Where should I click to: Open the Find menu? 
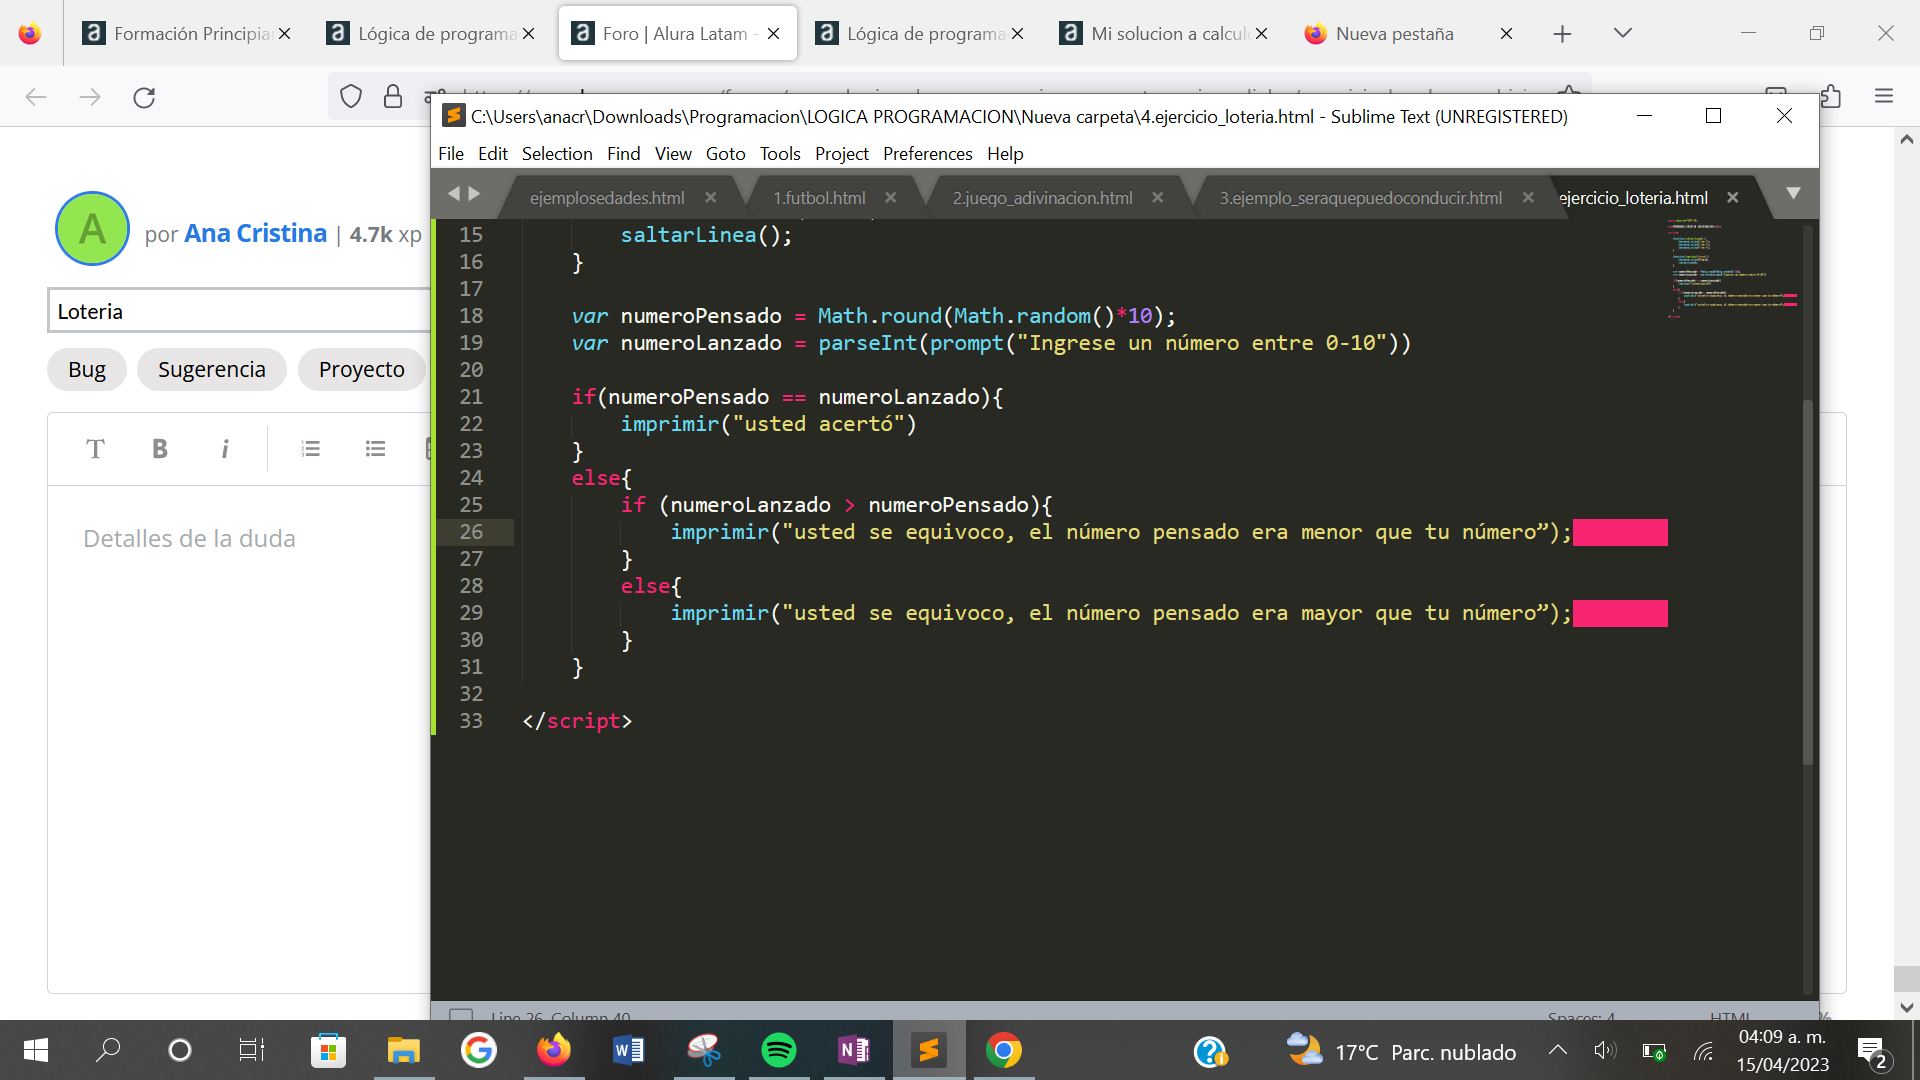point(623,153)
